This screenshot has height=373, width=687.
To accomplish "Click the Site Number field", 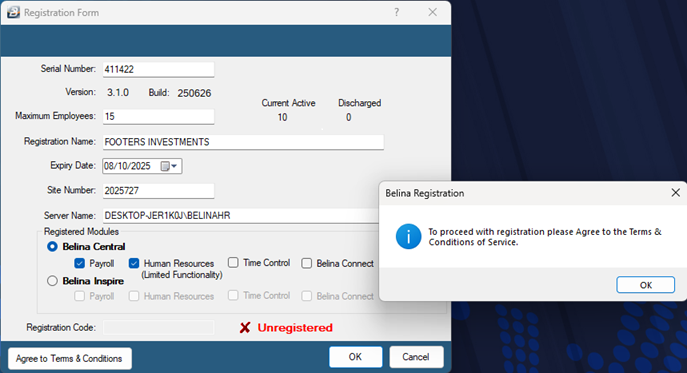I will tap(158, 191).
